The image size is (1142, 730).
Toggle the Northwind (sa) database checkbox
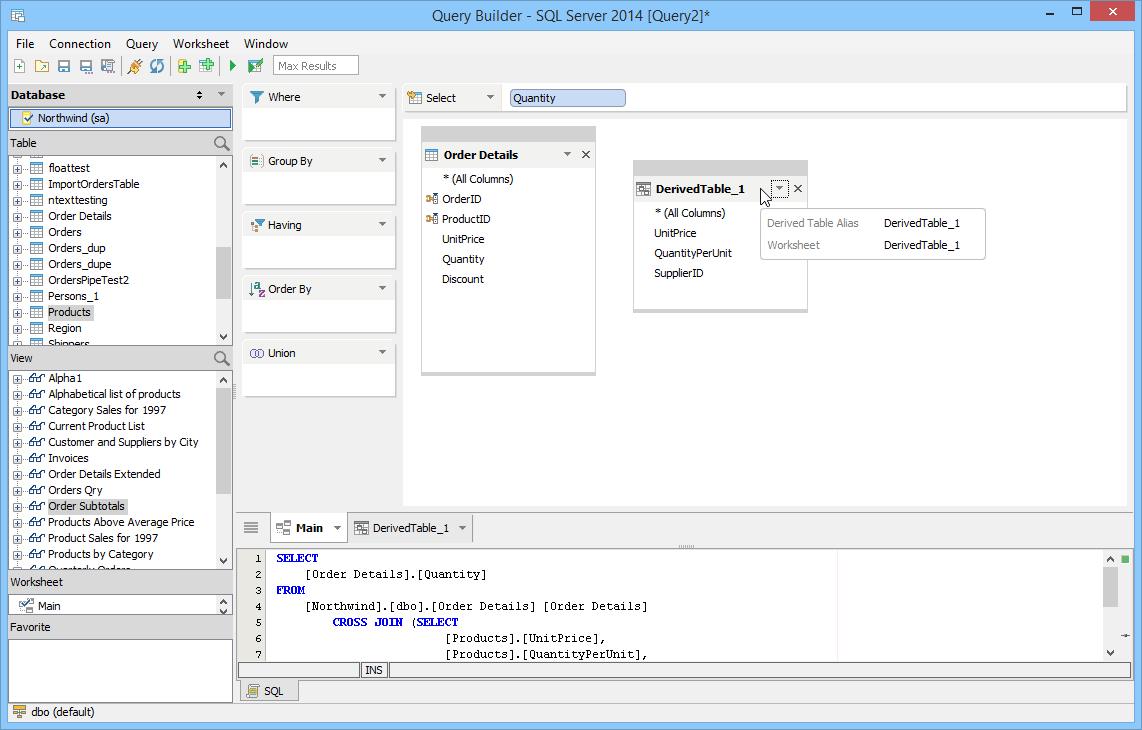coord(28,118)
